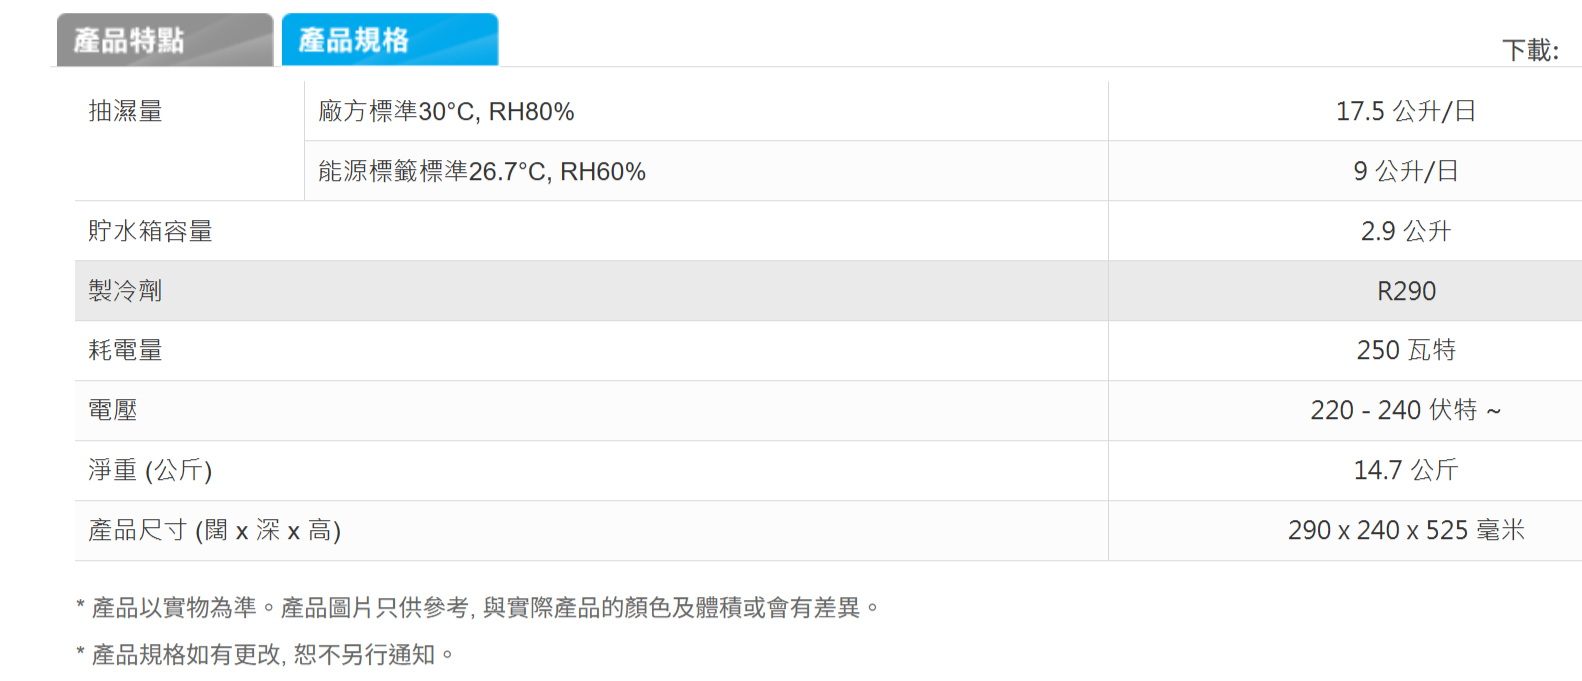Select the 能源標籤標準26.7°C, RH60% cell
The height and width of the screenshot is (681, 1582).
click(482, 171)
